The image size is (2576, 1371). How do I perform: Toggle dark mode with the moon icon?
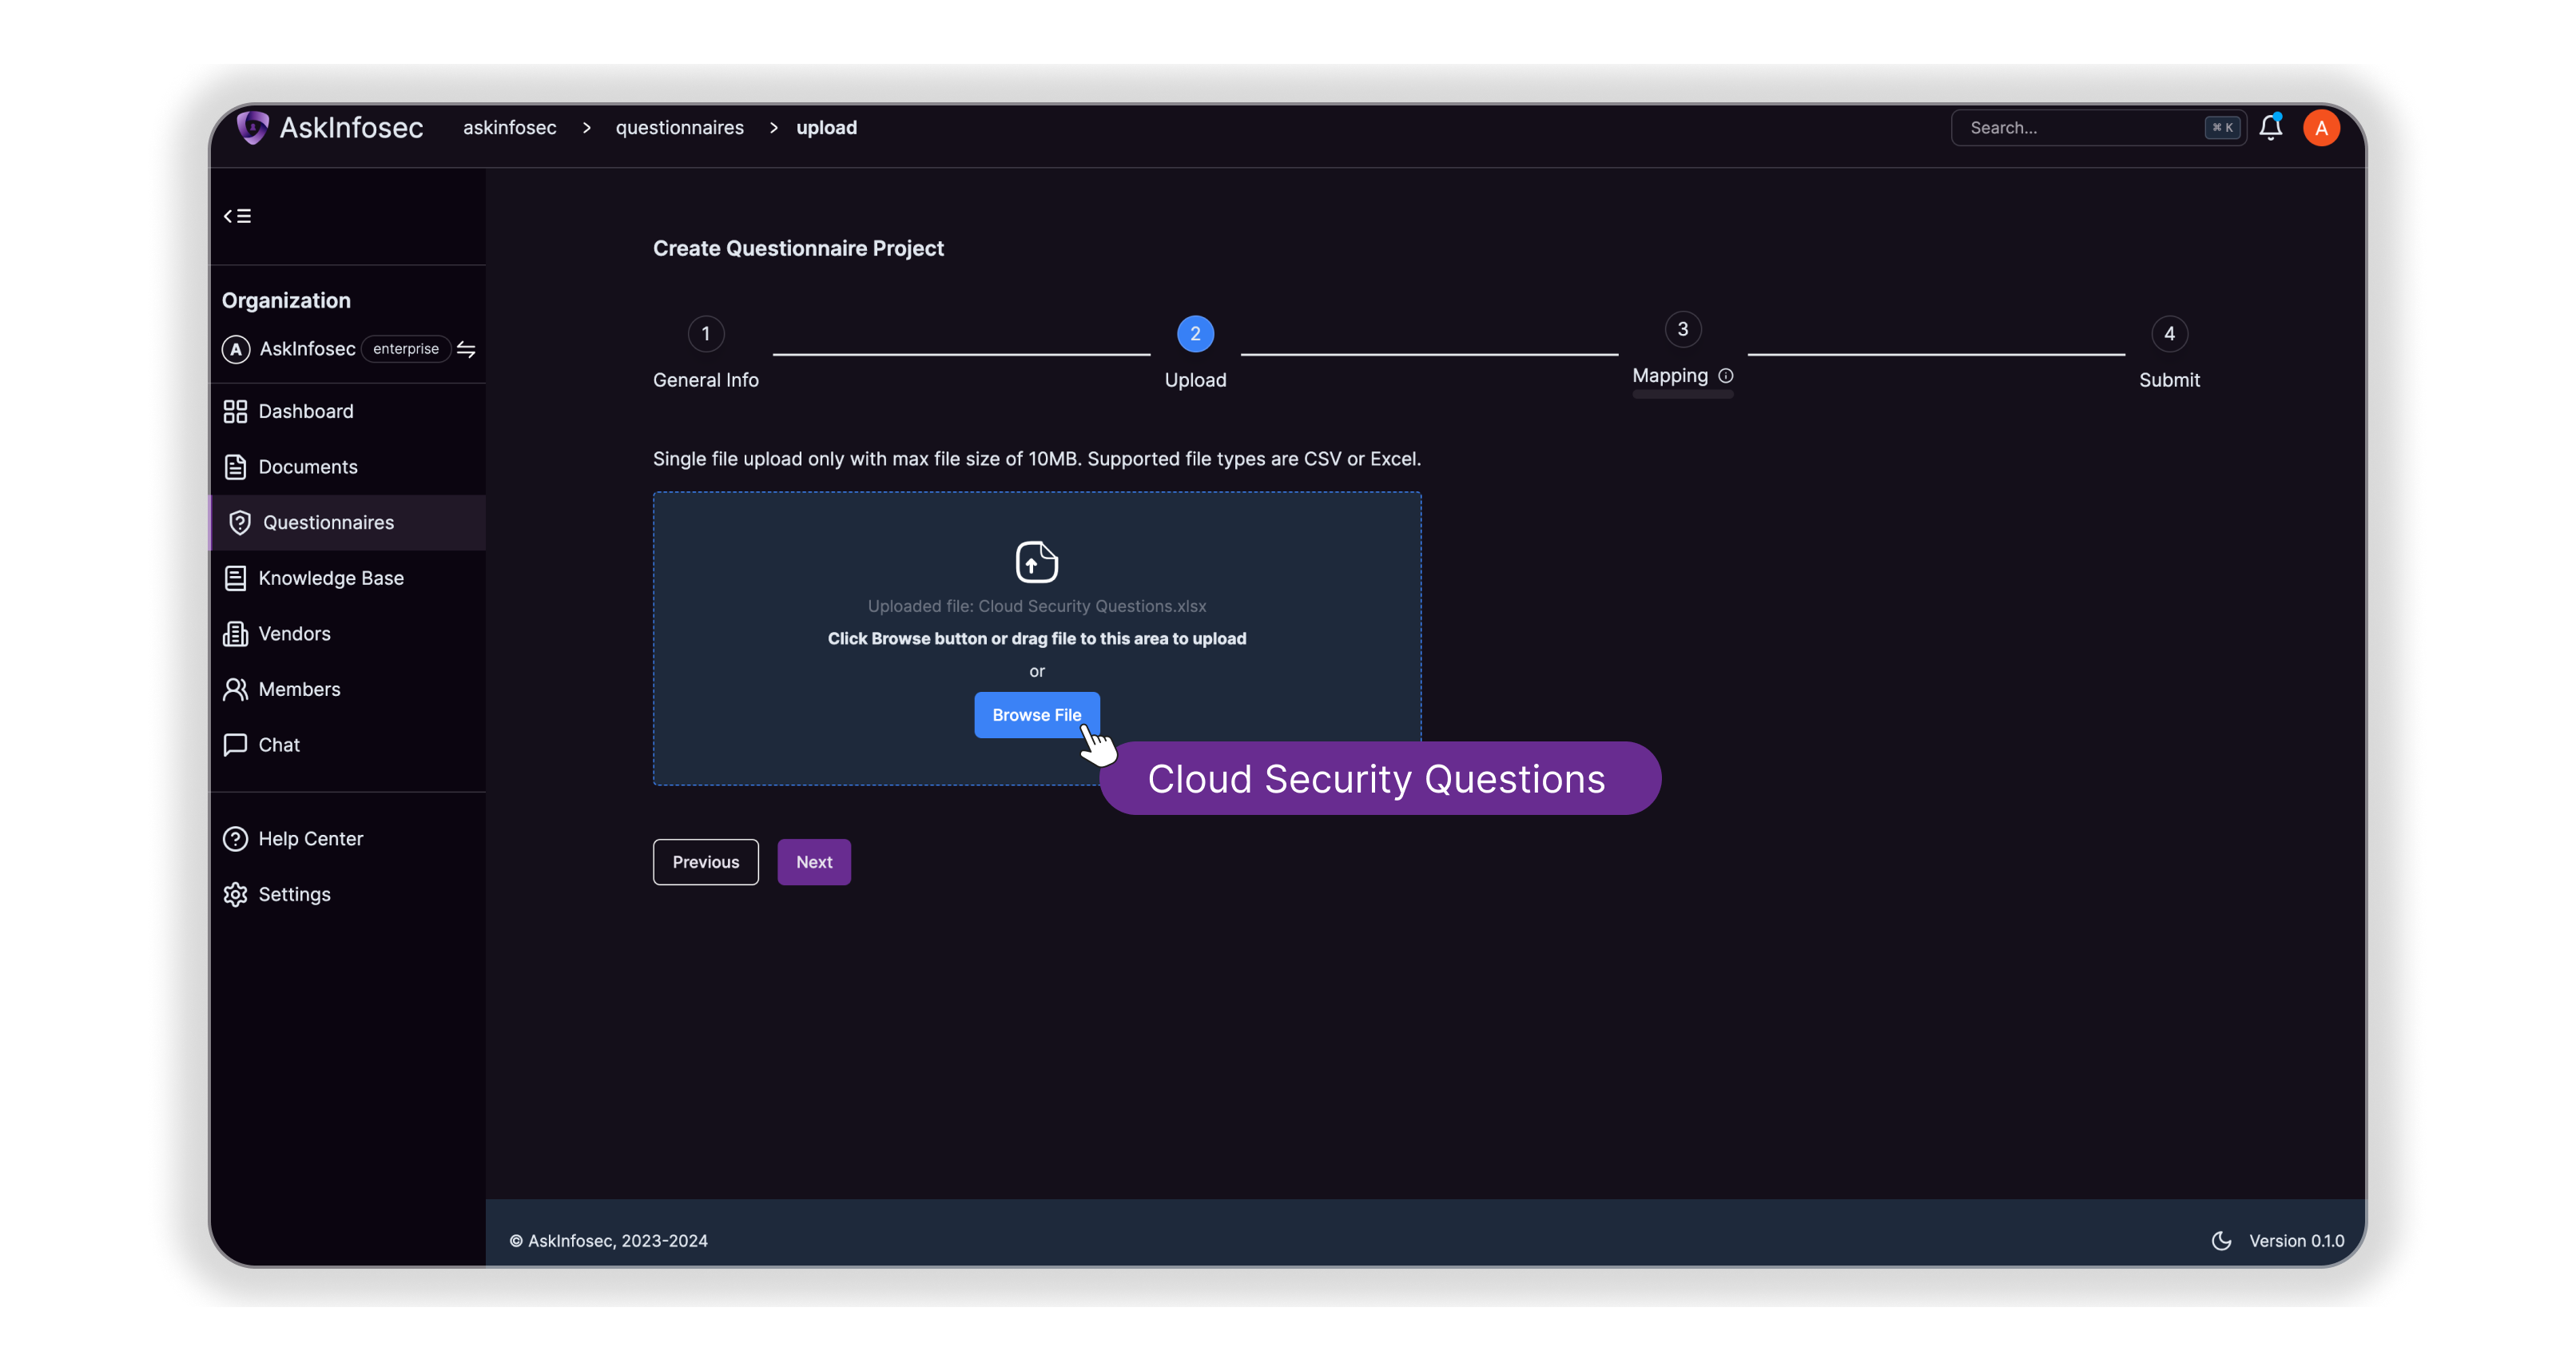[2221, 1240]
